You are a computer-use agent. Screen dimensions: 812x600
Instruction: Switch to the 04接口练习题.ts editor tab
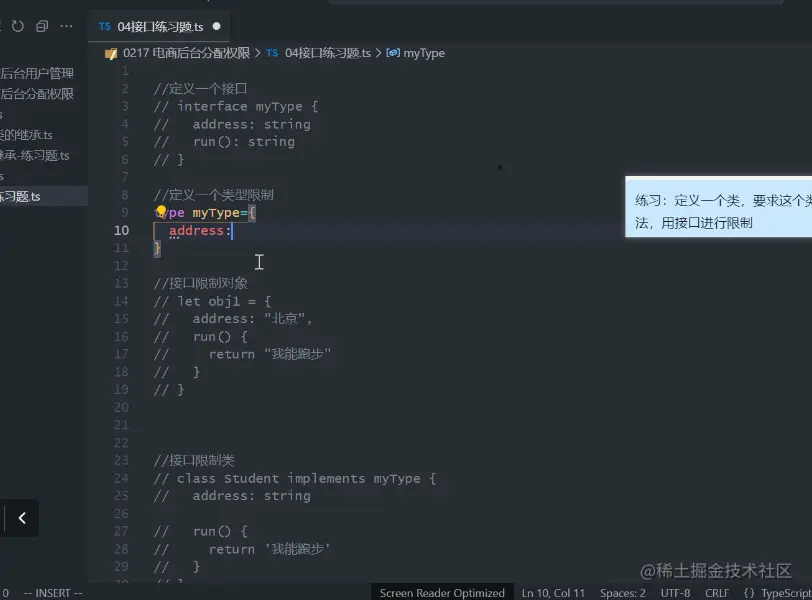(x=160, y=26)
